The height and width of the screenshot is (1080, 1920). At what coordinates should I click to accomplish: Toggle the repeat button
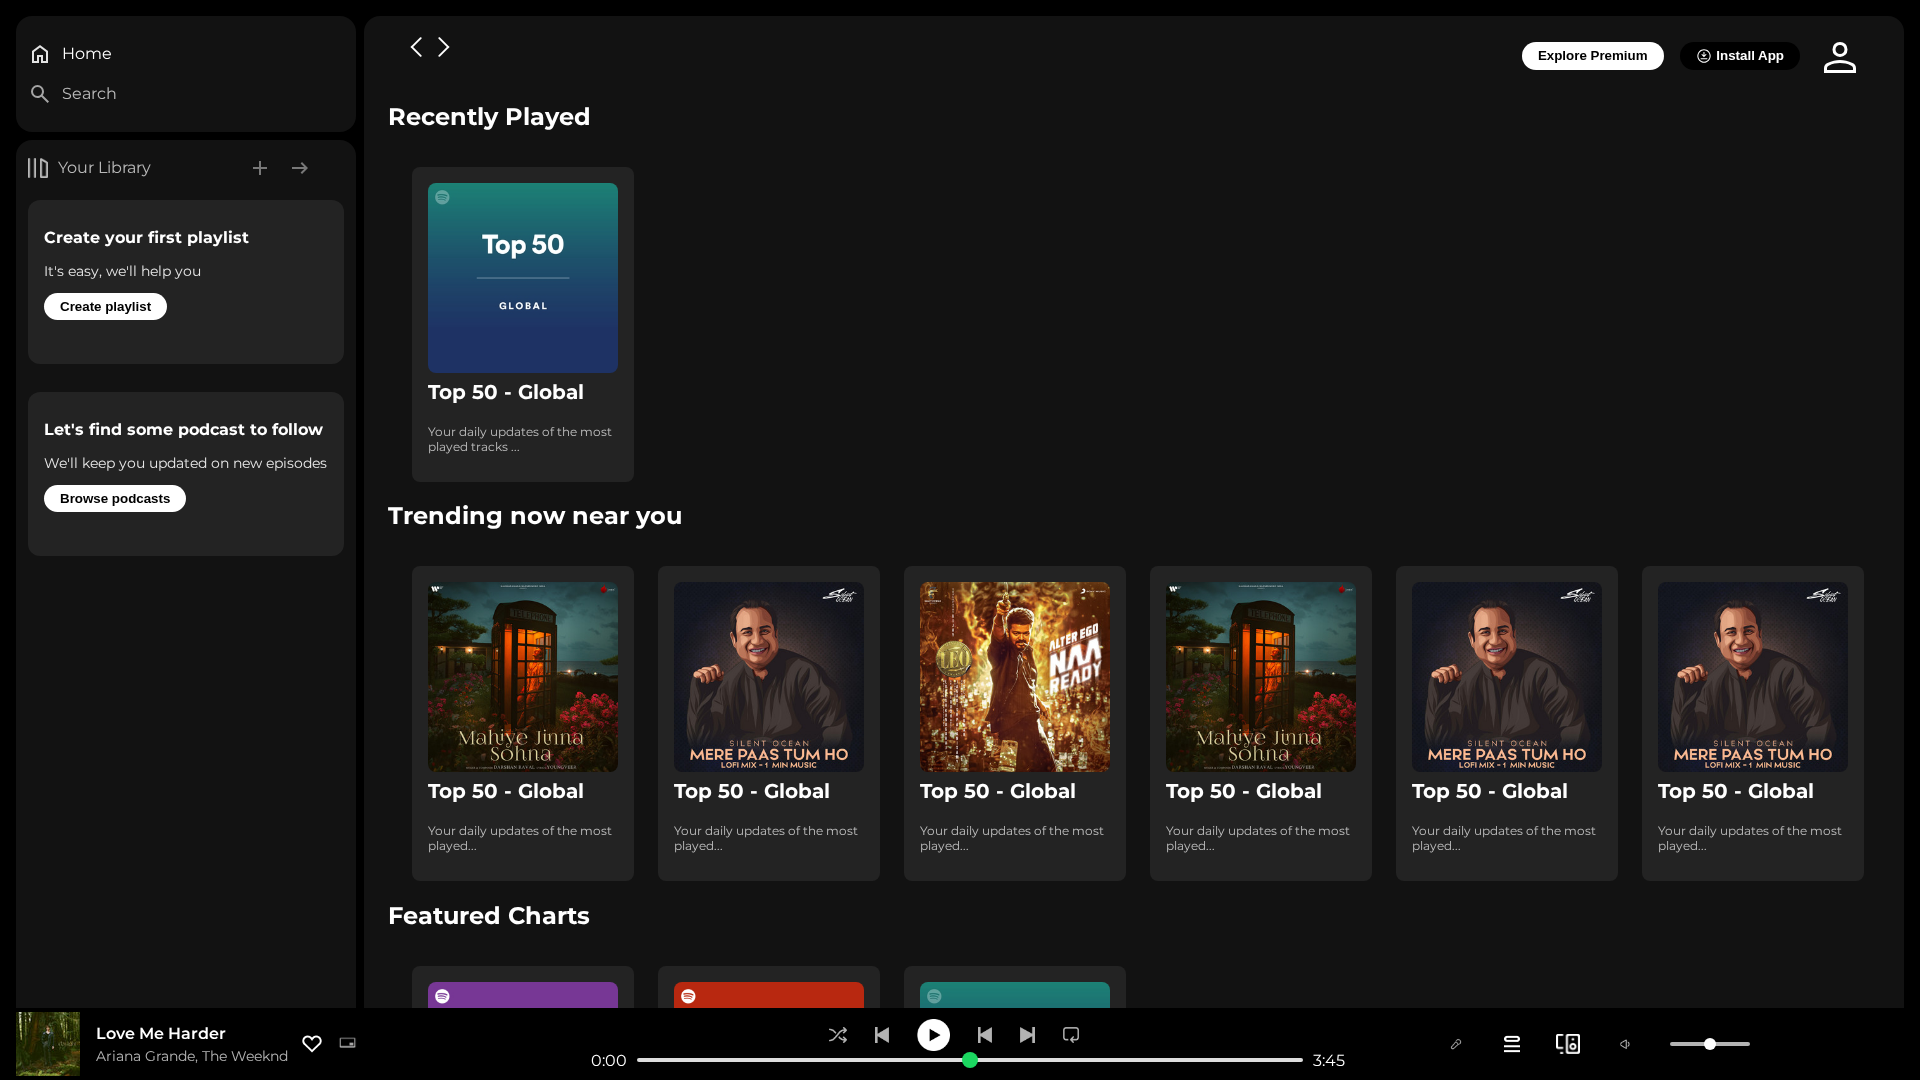(1071, 1035)
